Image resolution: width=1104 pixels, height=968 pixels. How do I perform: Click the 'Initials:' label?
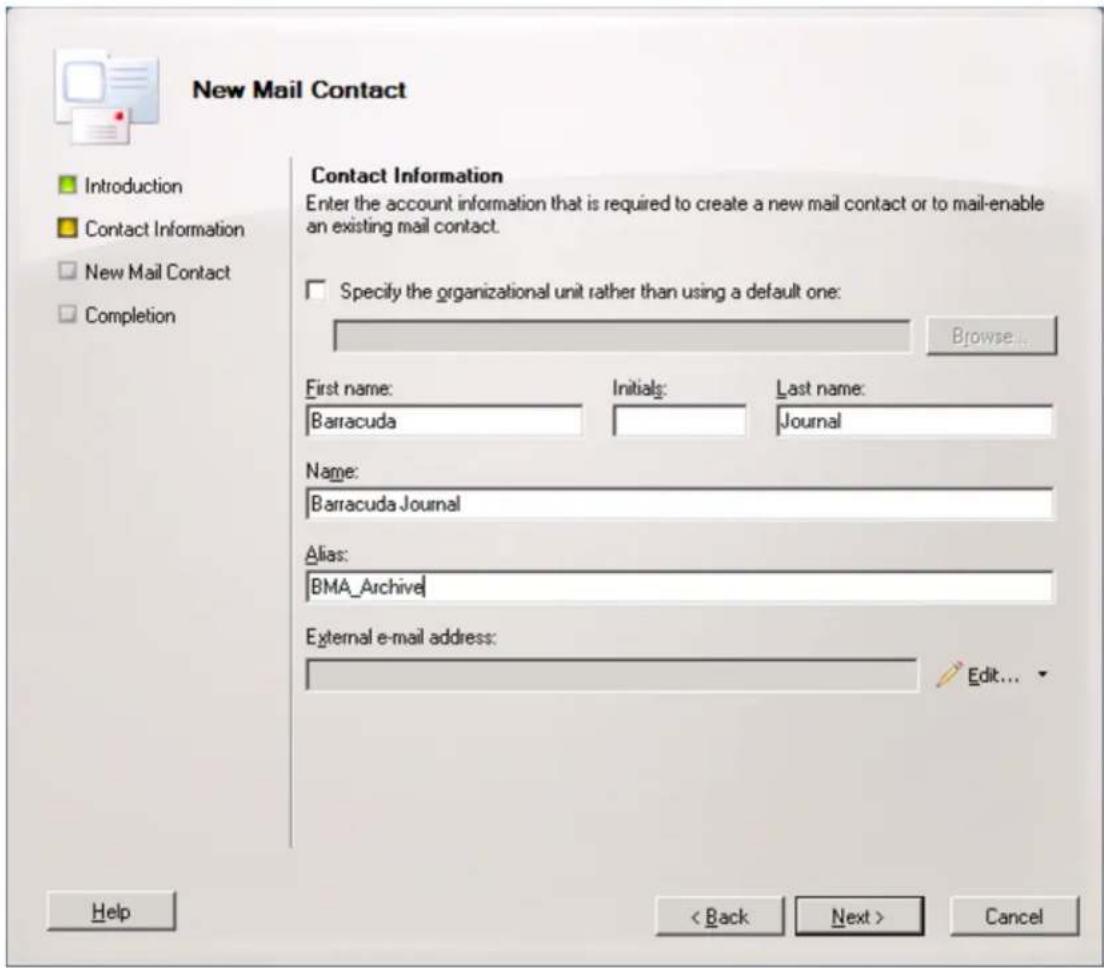(639, 388)
